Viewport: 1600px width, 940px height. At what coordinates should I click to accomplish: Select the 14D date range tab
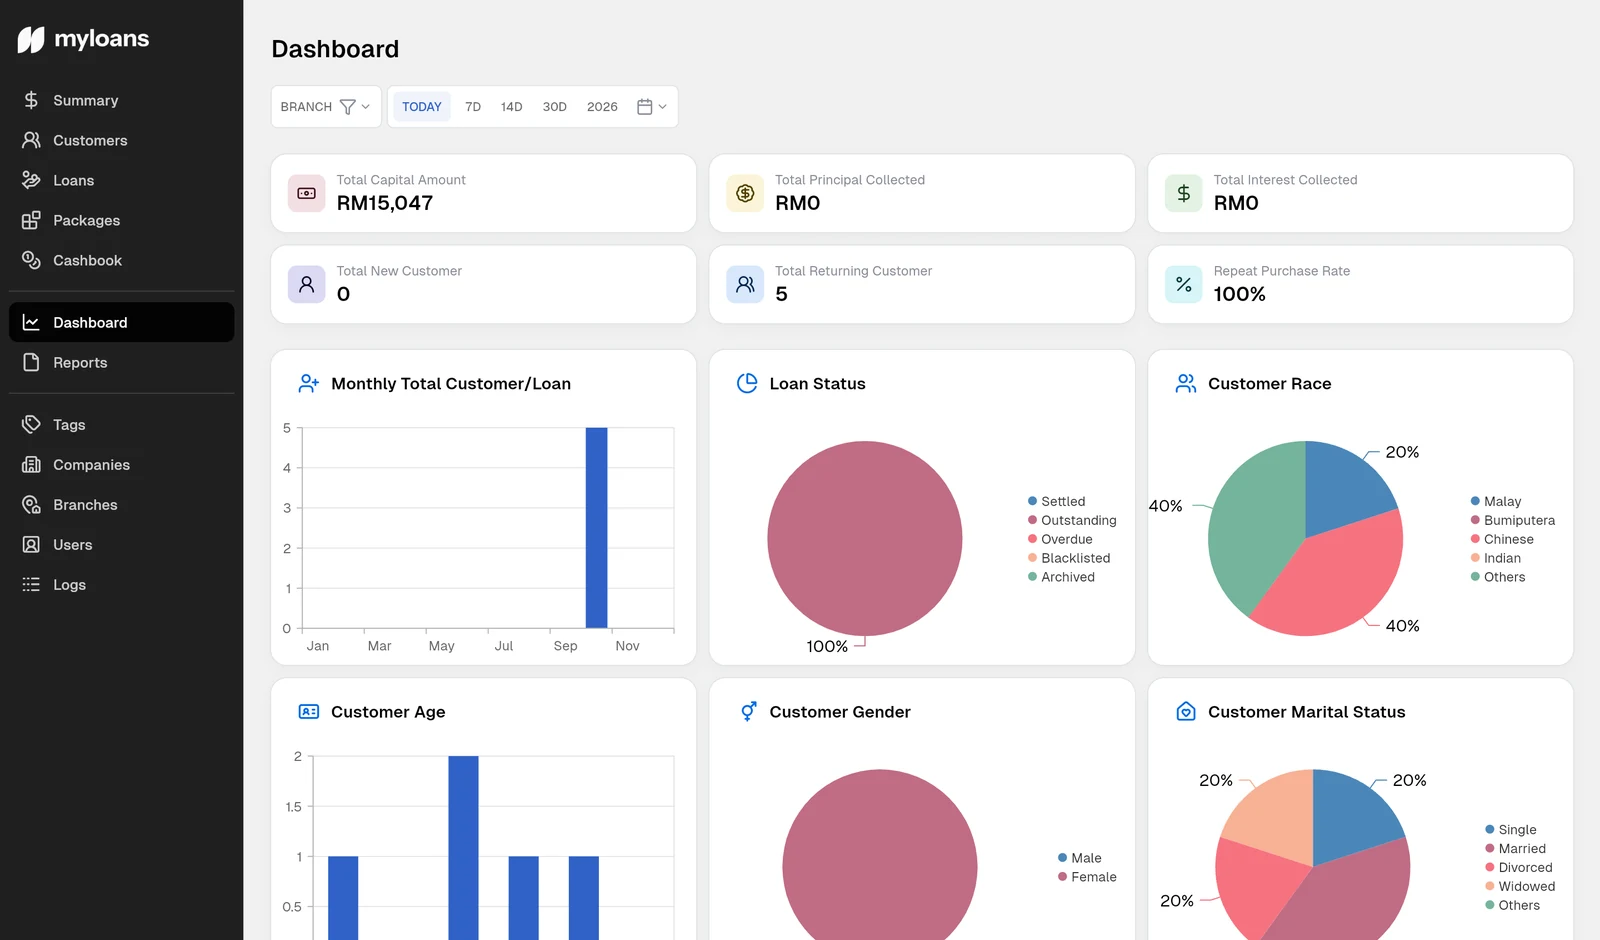click(511, 107)
